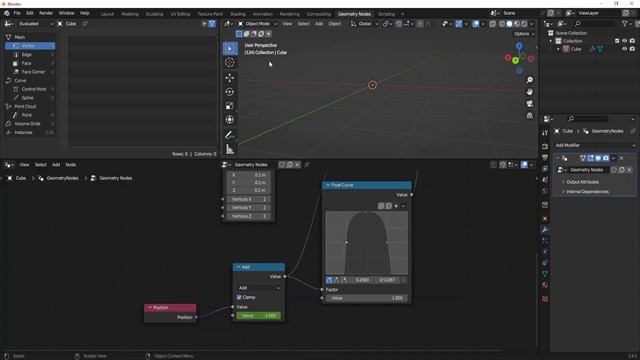
Task: Toggle Collection exclude checkbox in outliner
Action: [617, 41]
